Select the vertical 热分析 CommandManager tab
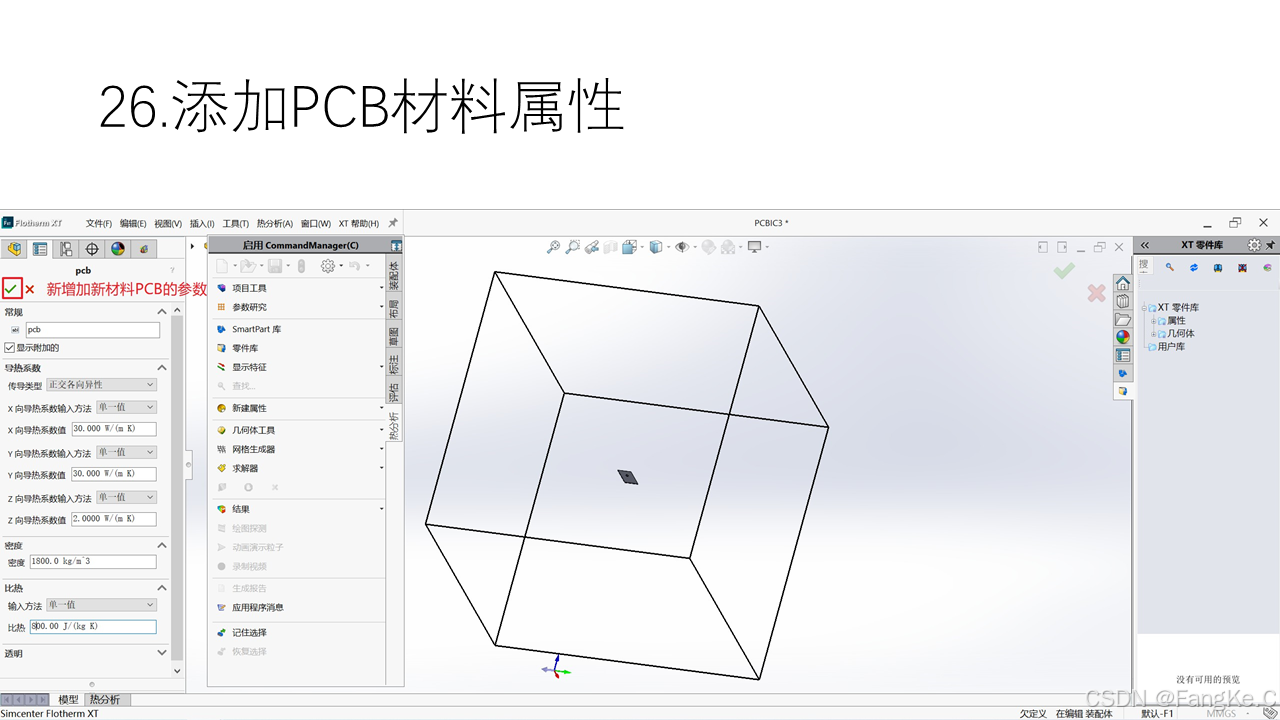1280x720 pixels. pyautogui.click(x=394, y=426)
